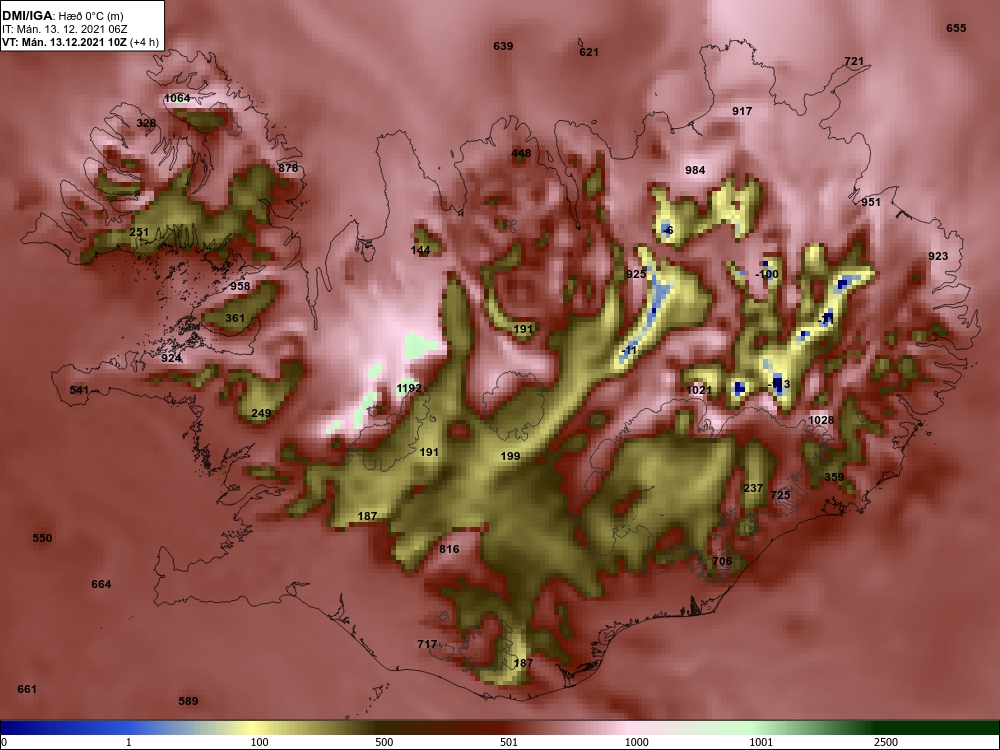Select the 361 value label
The image size is (1000, 750).
(x=235, y=318)
